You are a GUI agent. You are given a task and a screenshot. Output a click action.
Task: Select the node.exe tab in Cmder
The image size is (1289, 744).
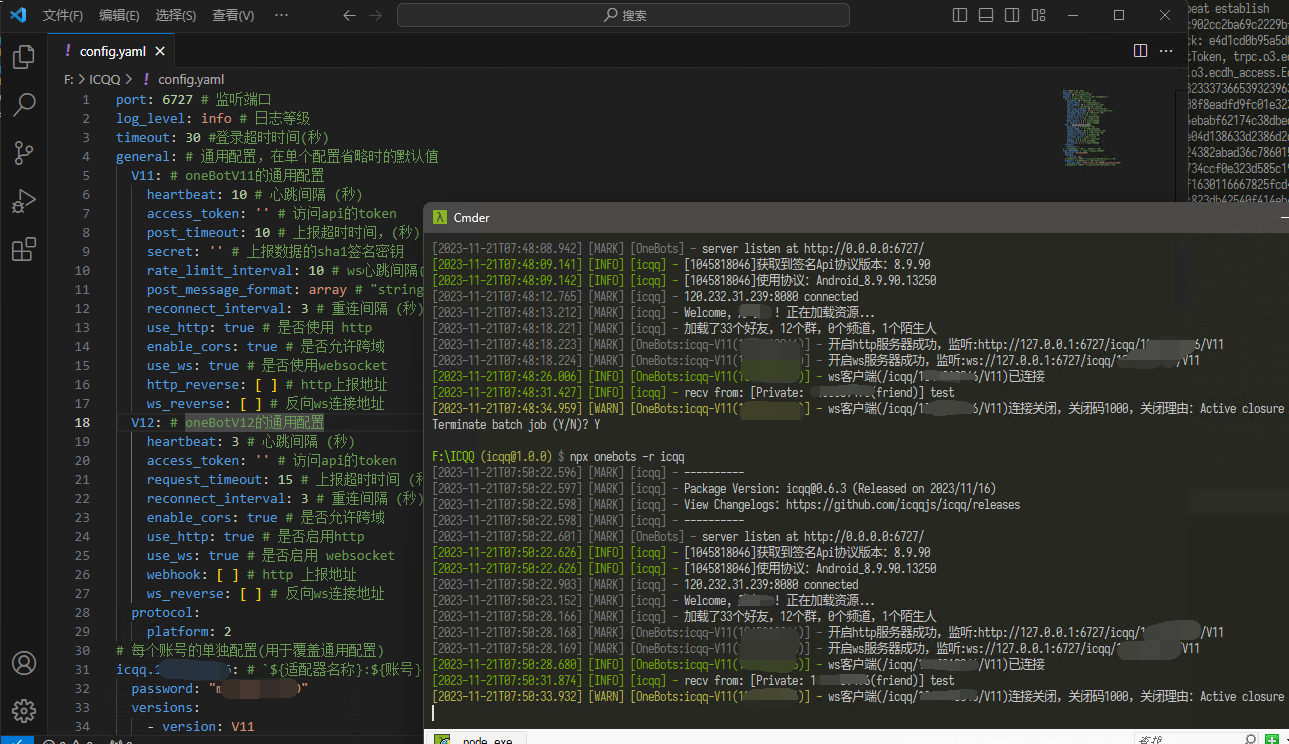(476, 737)
